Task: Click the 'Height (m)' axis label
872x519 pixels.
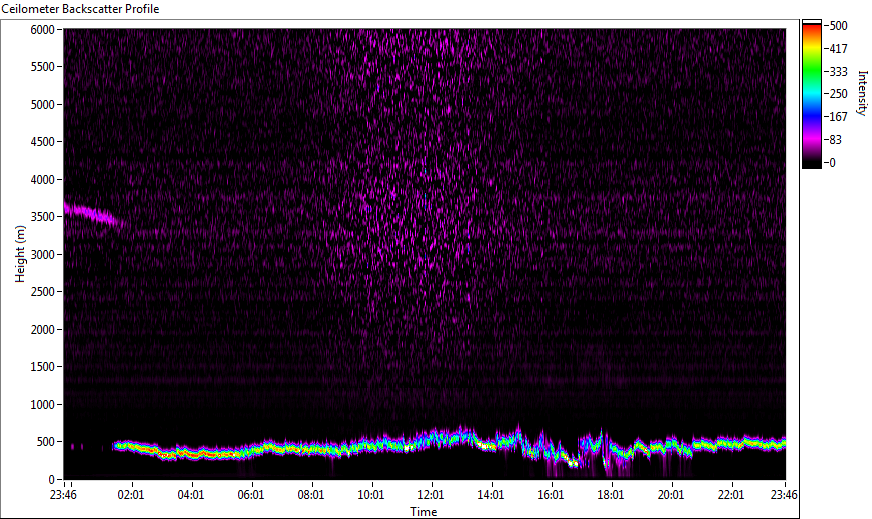Action: click(x=20, y=254)
